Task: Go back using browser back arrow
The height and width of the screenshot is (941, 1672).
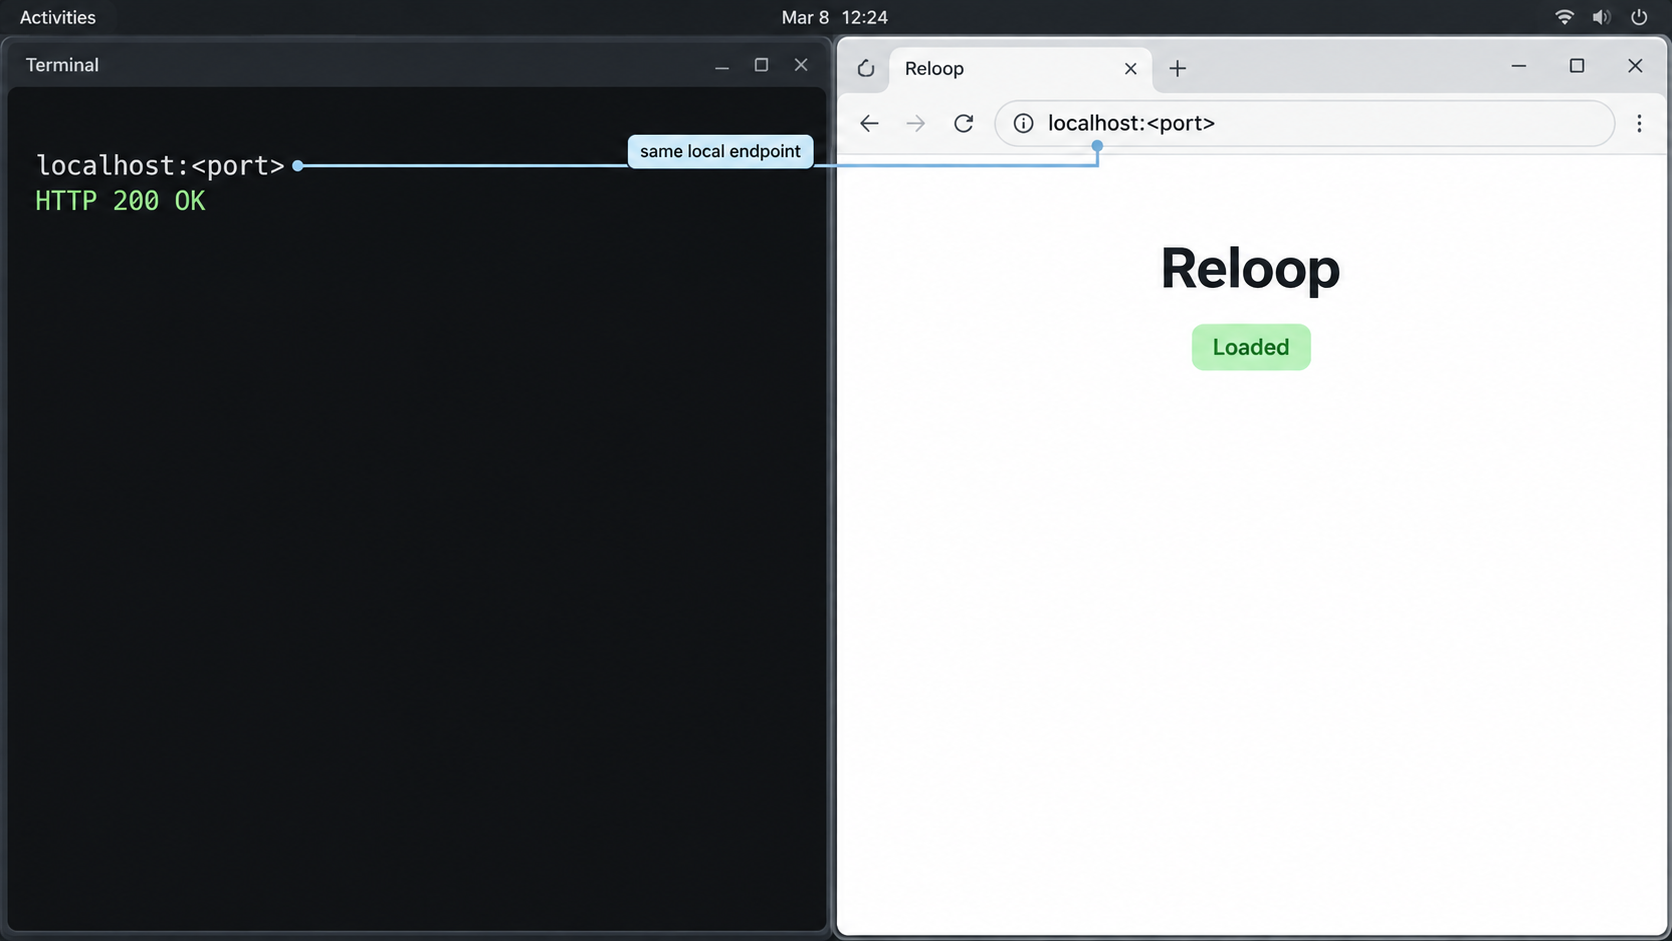Action: (869, 123)
